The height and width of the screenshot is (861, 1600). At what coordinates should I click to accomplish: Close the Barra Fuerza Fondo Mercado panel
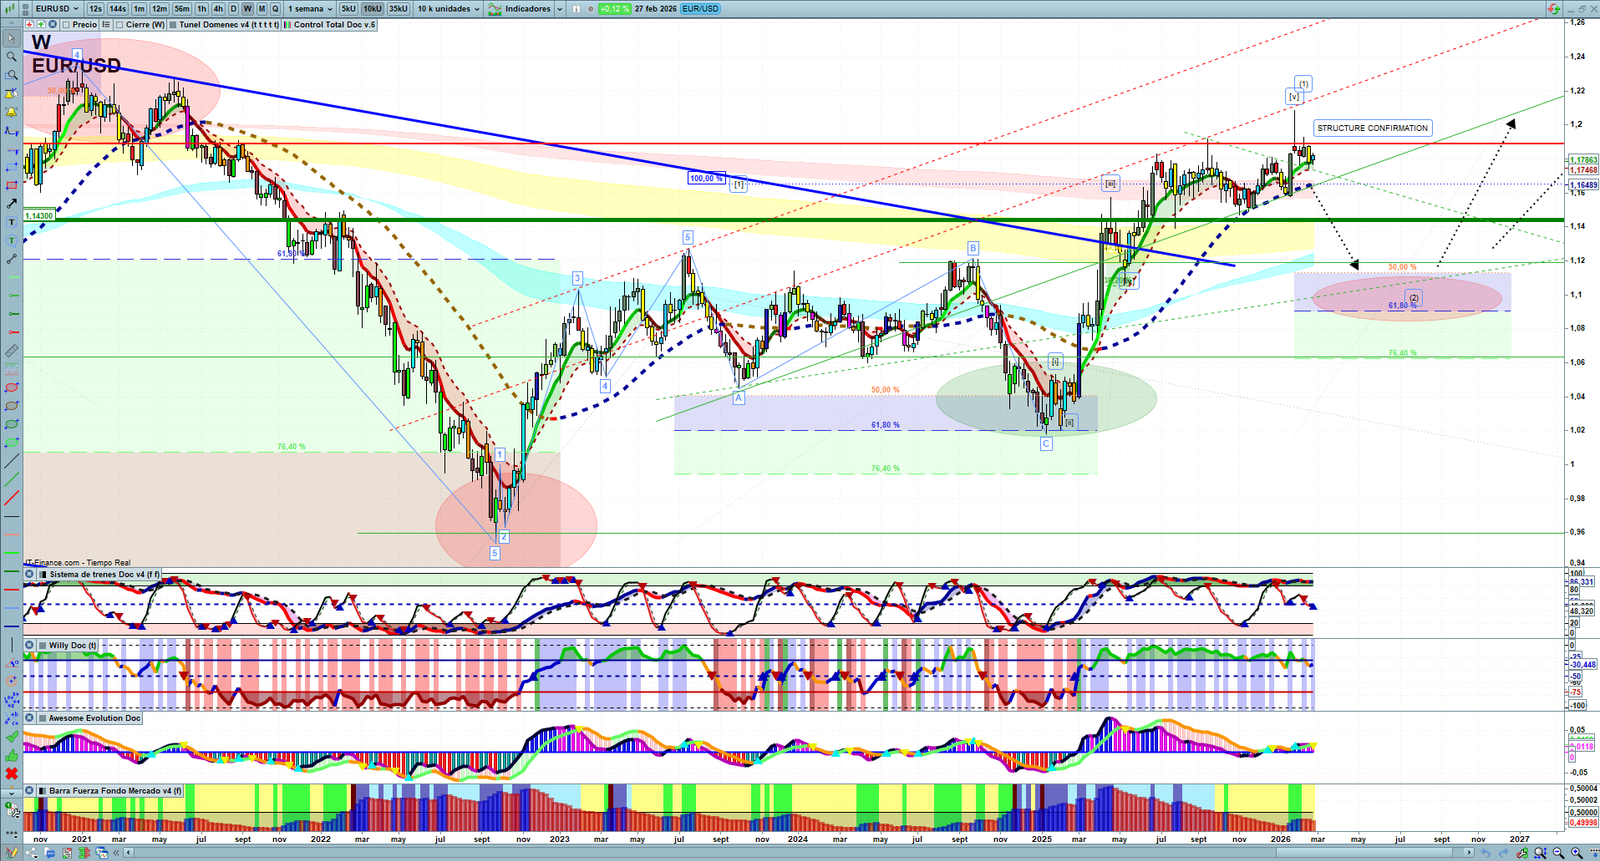[29, 790]
